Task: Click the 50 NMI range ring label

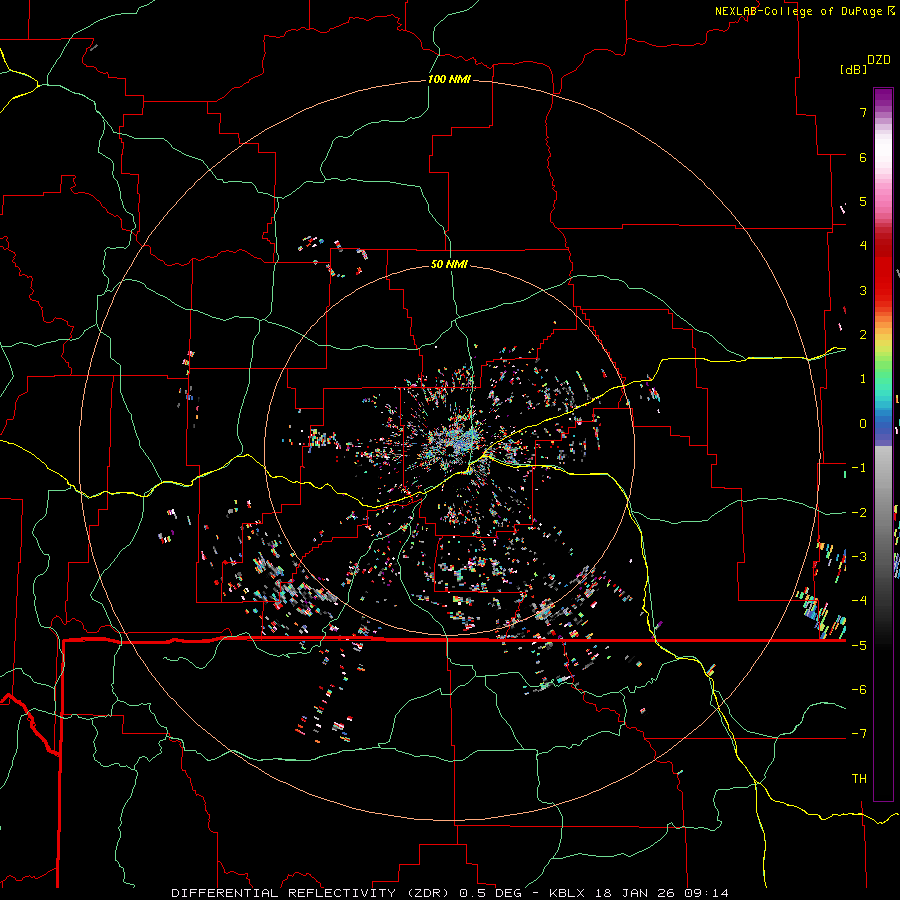Action: pos(449,264)
